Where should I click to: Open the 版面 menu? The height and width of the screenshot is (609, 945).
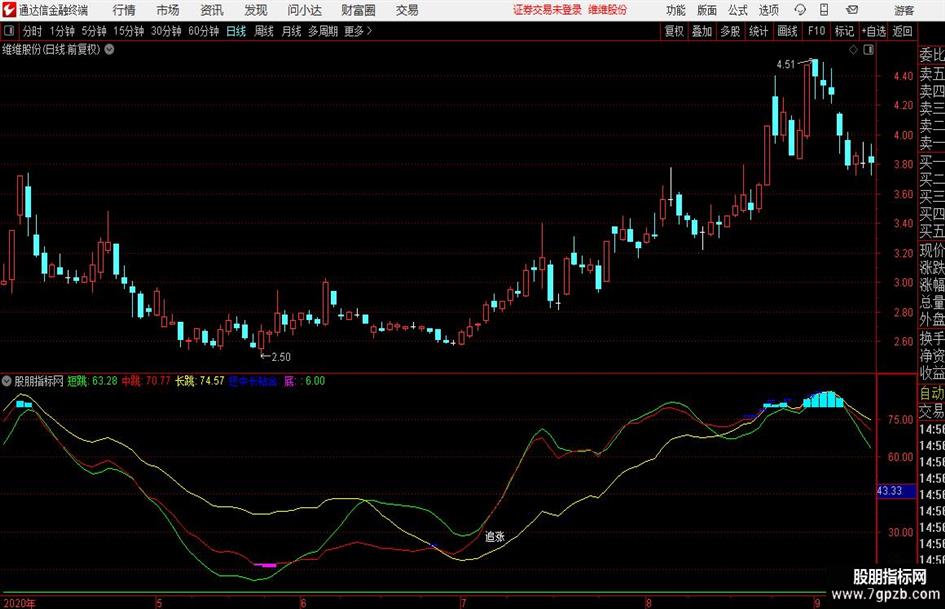(706, 10)
